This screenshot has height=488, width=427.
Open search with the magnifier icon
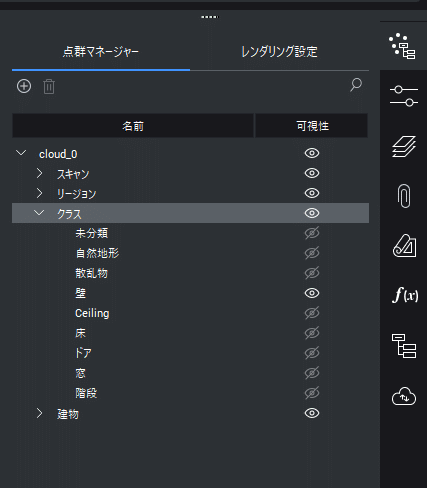[356, 85]
